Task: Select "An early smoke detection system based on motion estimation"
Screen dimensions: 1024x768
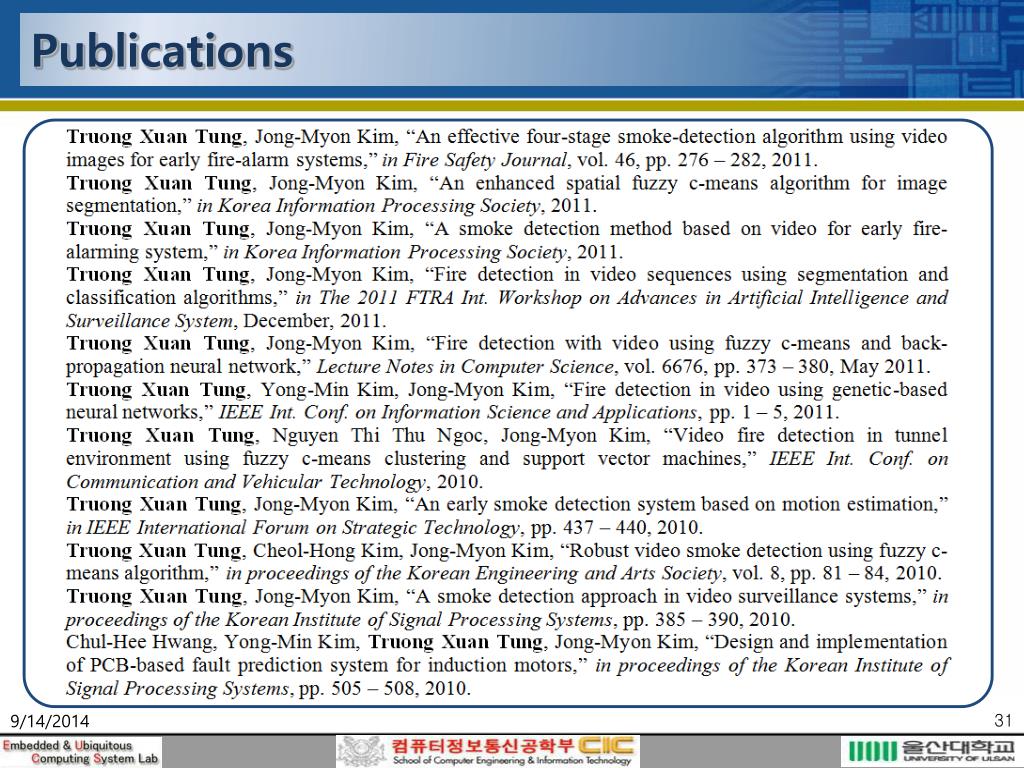Action: tap(677, 504)
